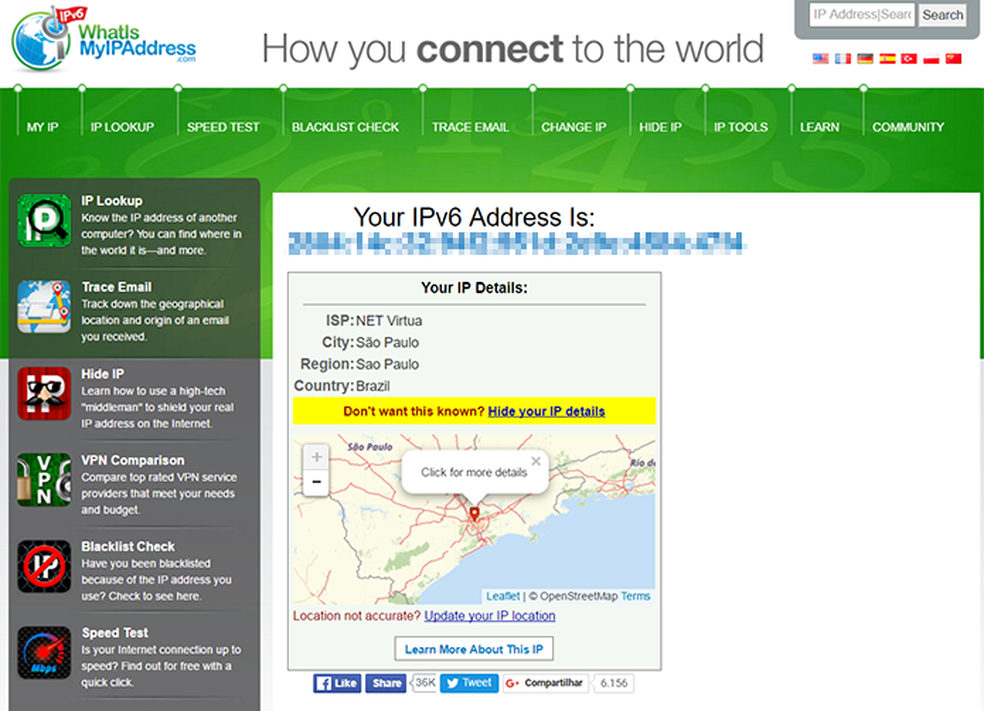Follow the Hide your IP details link

(546, 412)
